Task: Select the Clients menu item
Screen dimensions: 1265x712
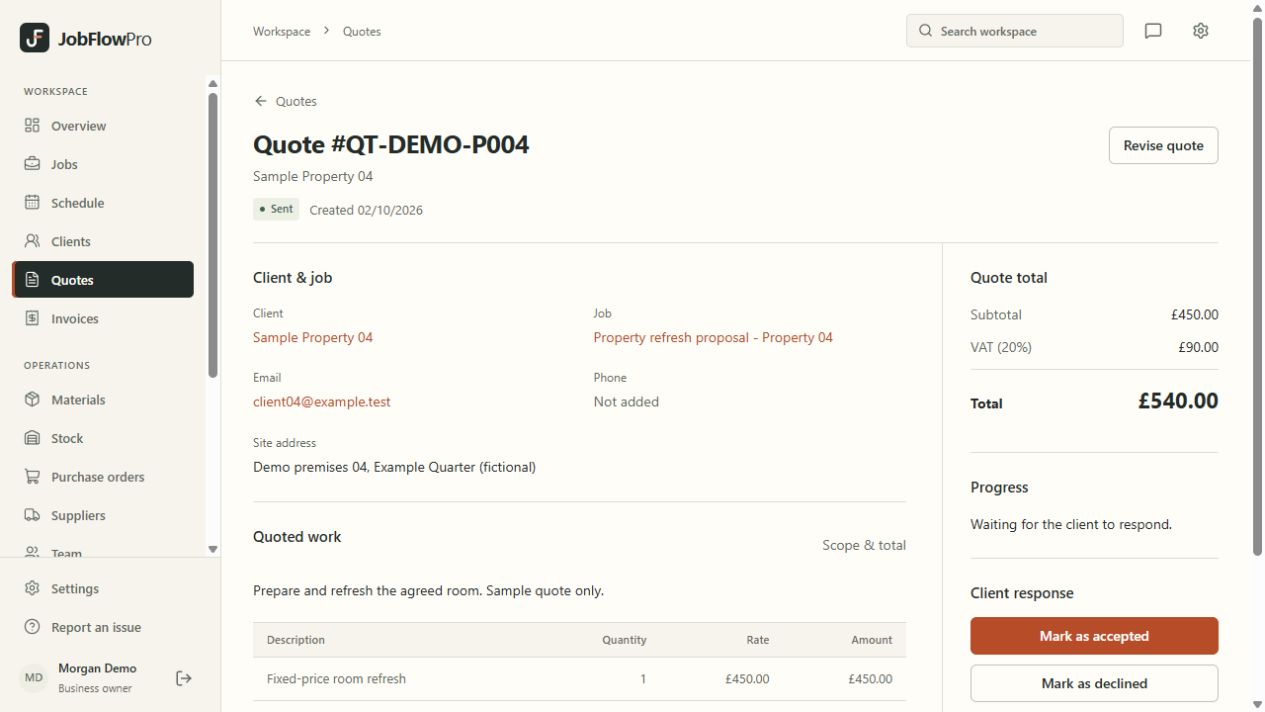Action: (103, 241)
